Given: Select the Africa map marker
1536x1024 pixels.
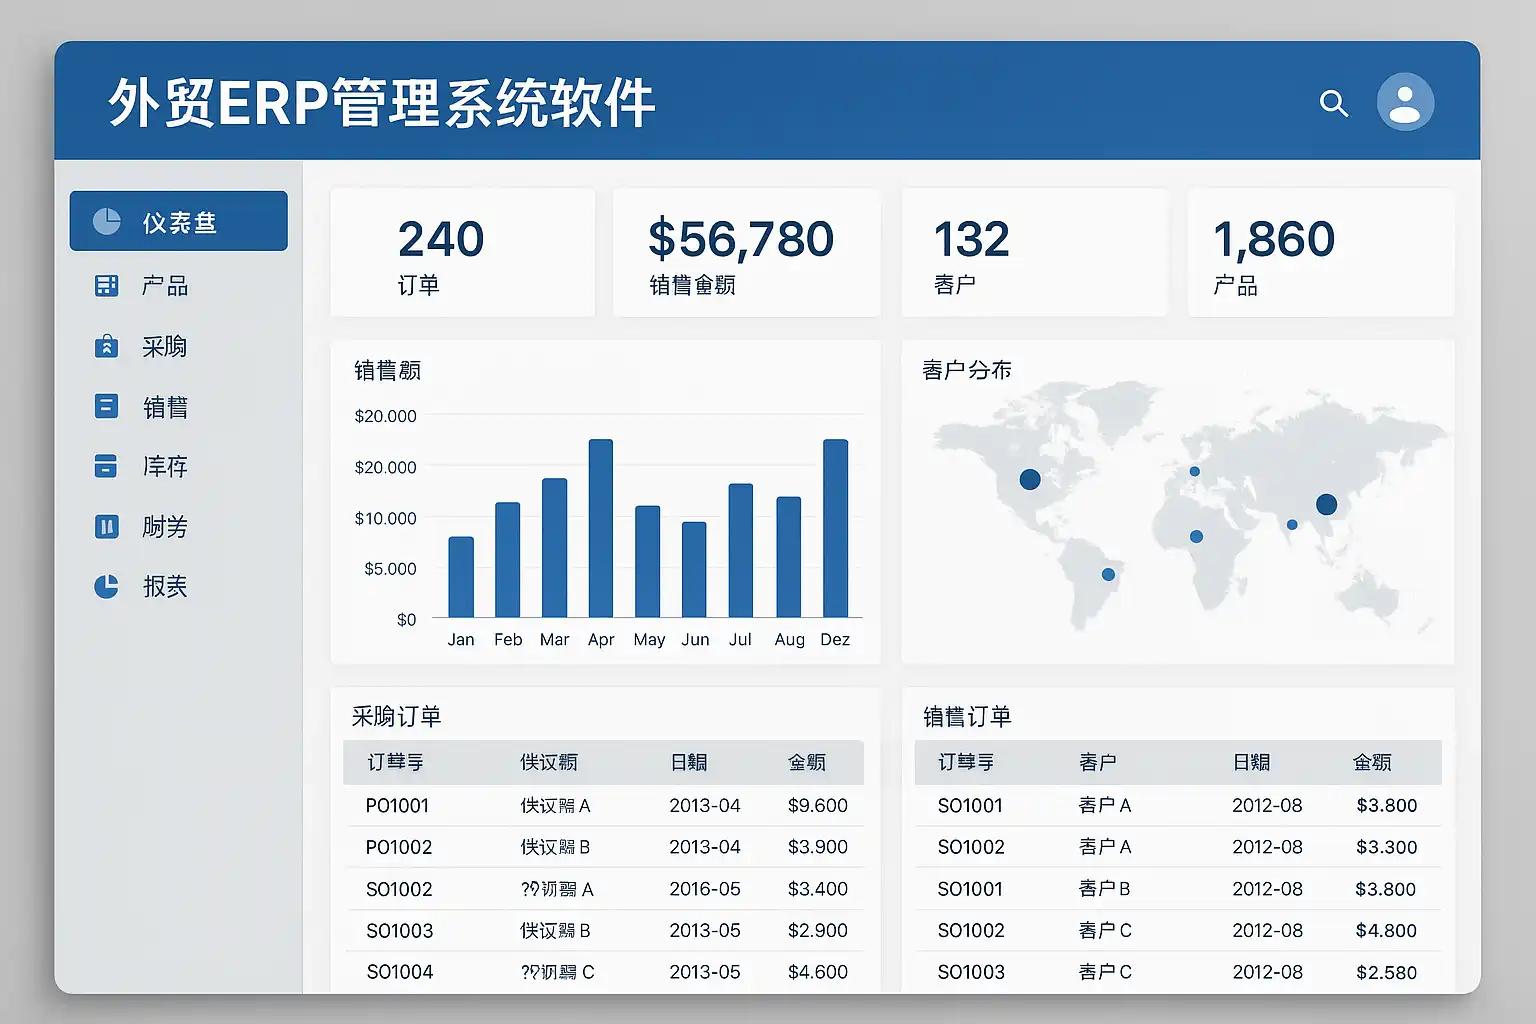Looking at the screenshot, I should tap(1196, 537).
